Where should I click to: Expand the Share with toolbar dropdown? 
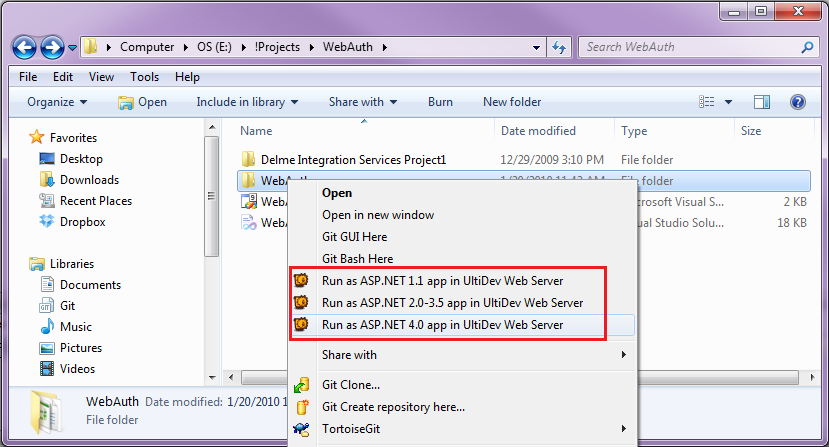point(363,102)
